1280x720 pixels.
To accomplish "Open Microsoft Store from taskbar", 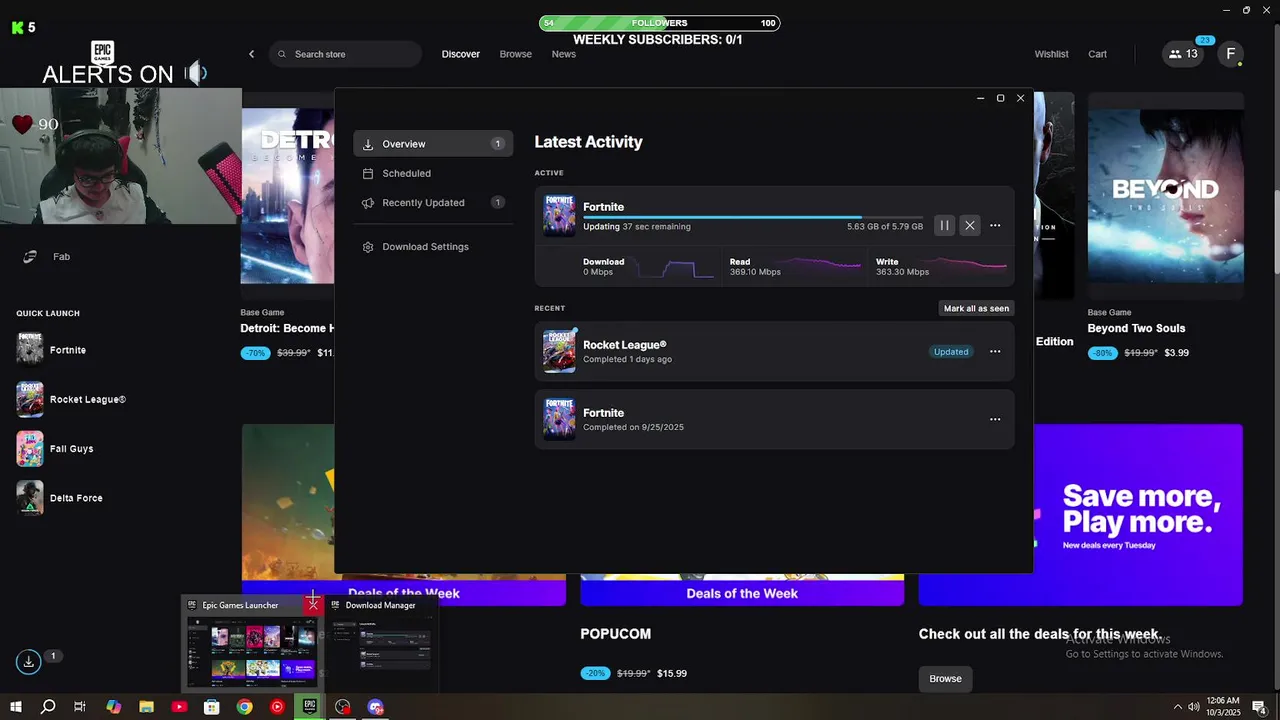I will click(x=211, y=707).
